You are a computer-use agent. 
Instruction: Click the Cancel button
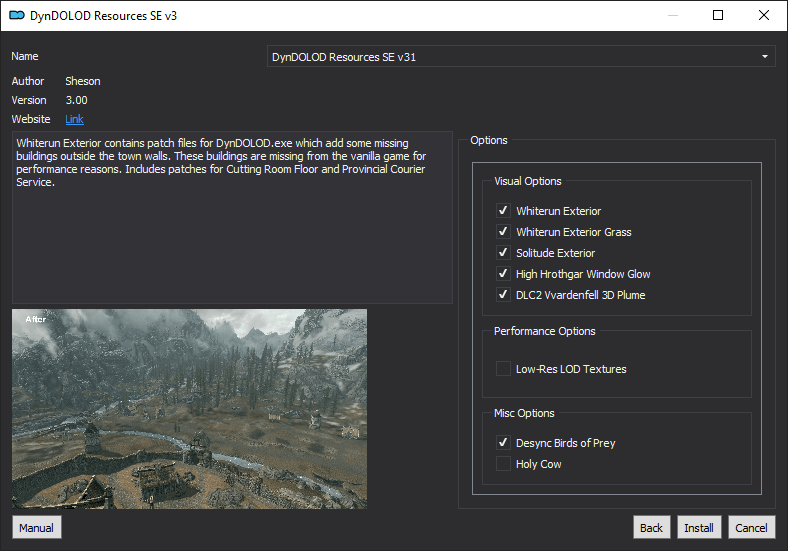click(x=751, y=527)
